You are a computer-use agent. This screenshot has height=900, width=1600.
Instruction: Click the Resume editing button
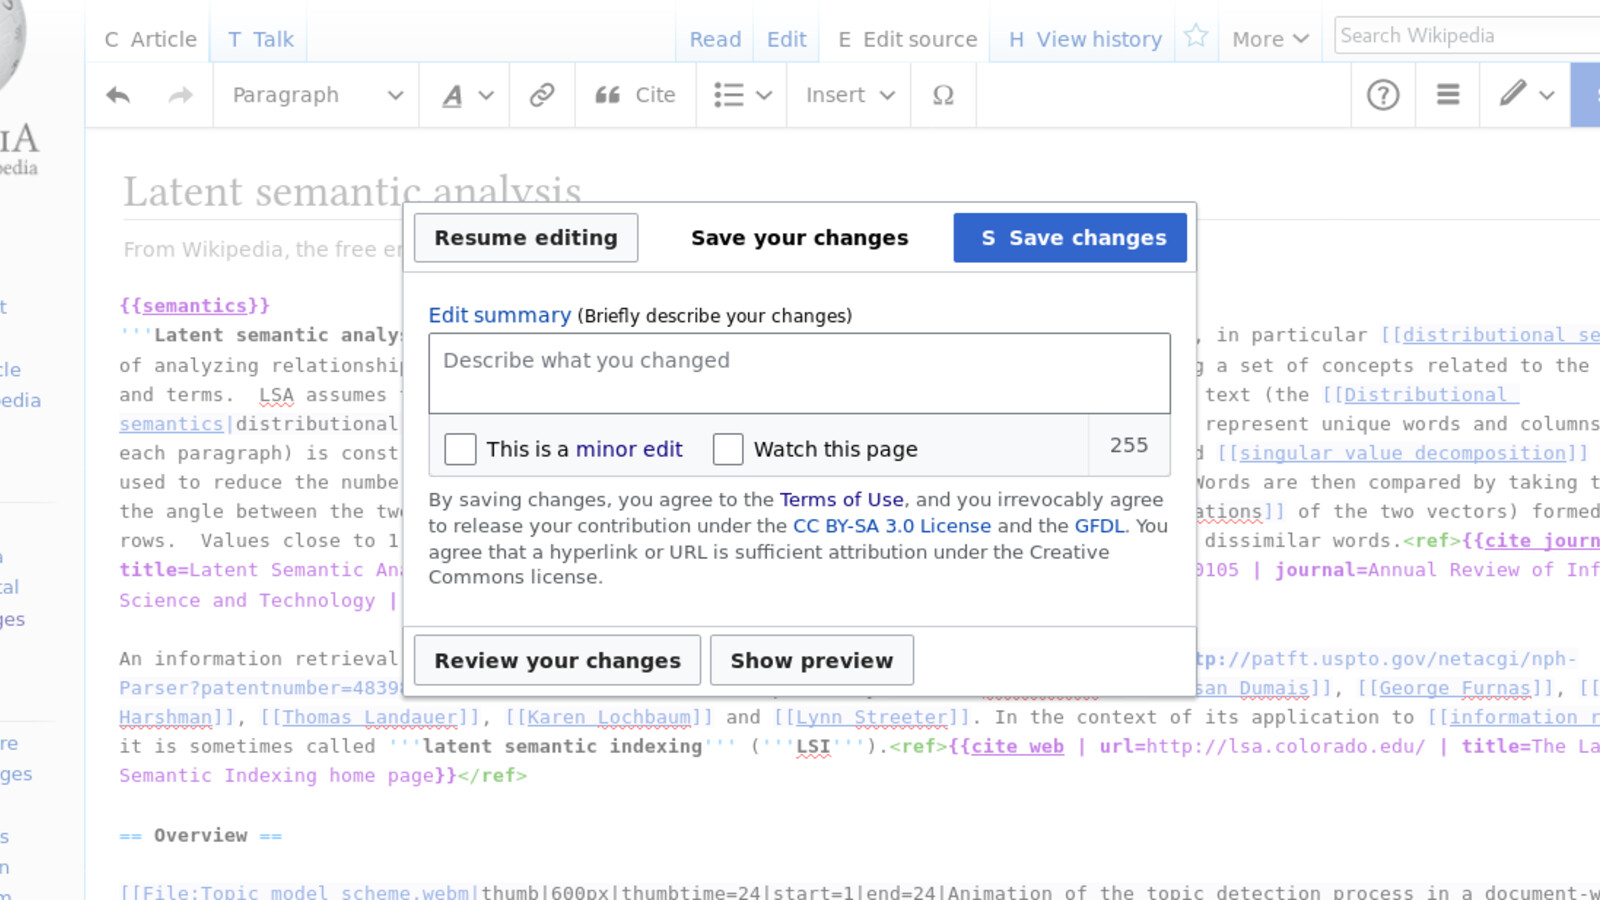[x=525, y=237]
